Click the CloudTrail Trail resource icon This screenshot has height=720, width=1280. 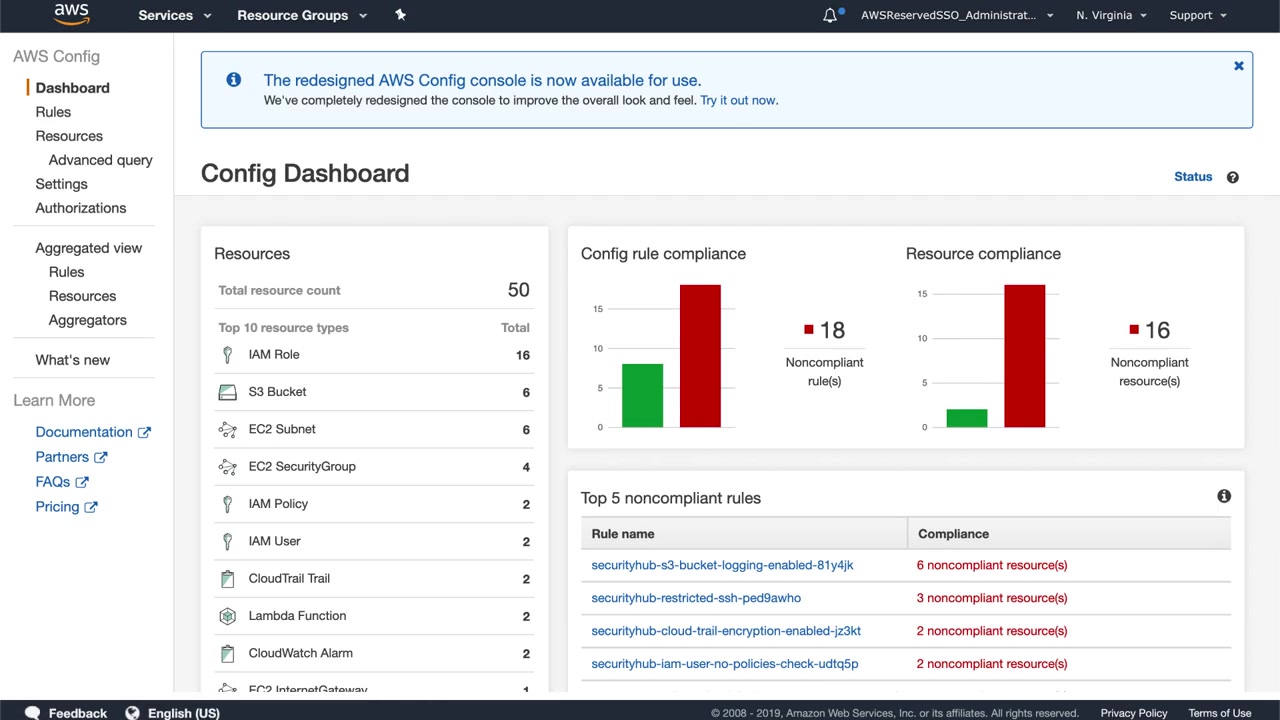(227, 579)
